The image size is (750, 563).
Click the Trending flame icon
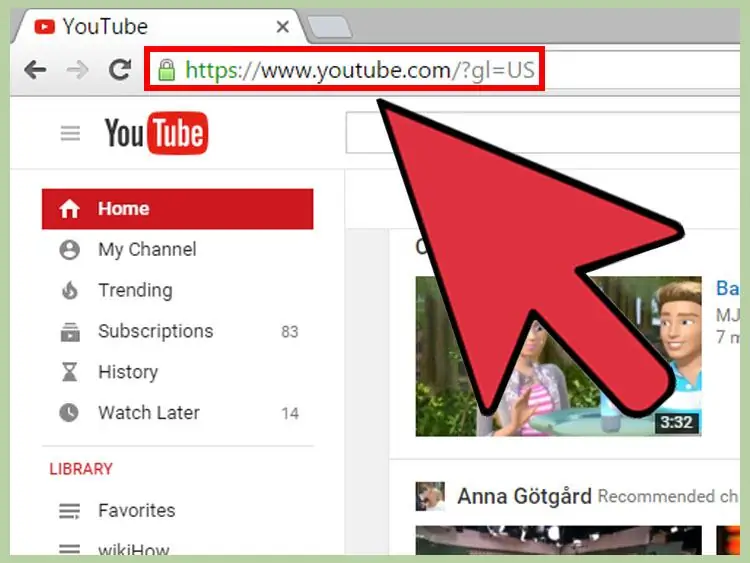(x=70, y=290)
